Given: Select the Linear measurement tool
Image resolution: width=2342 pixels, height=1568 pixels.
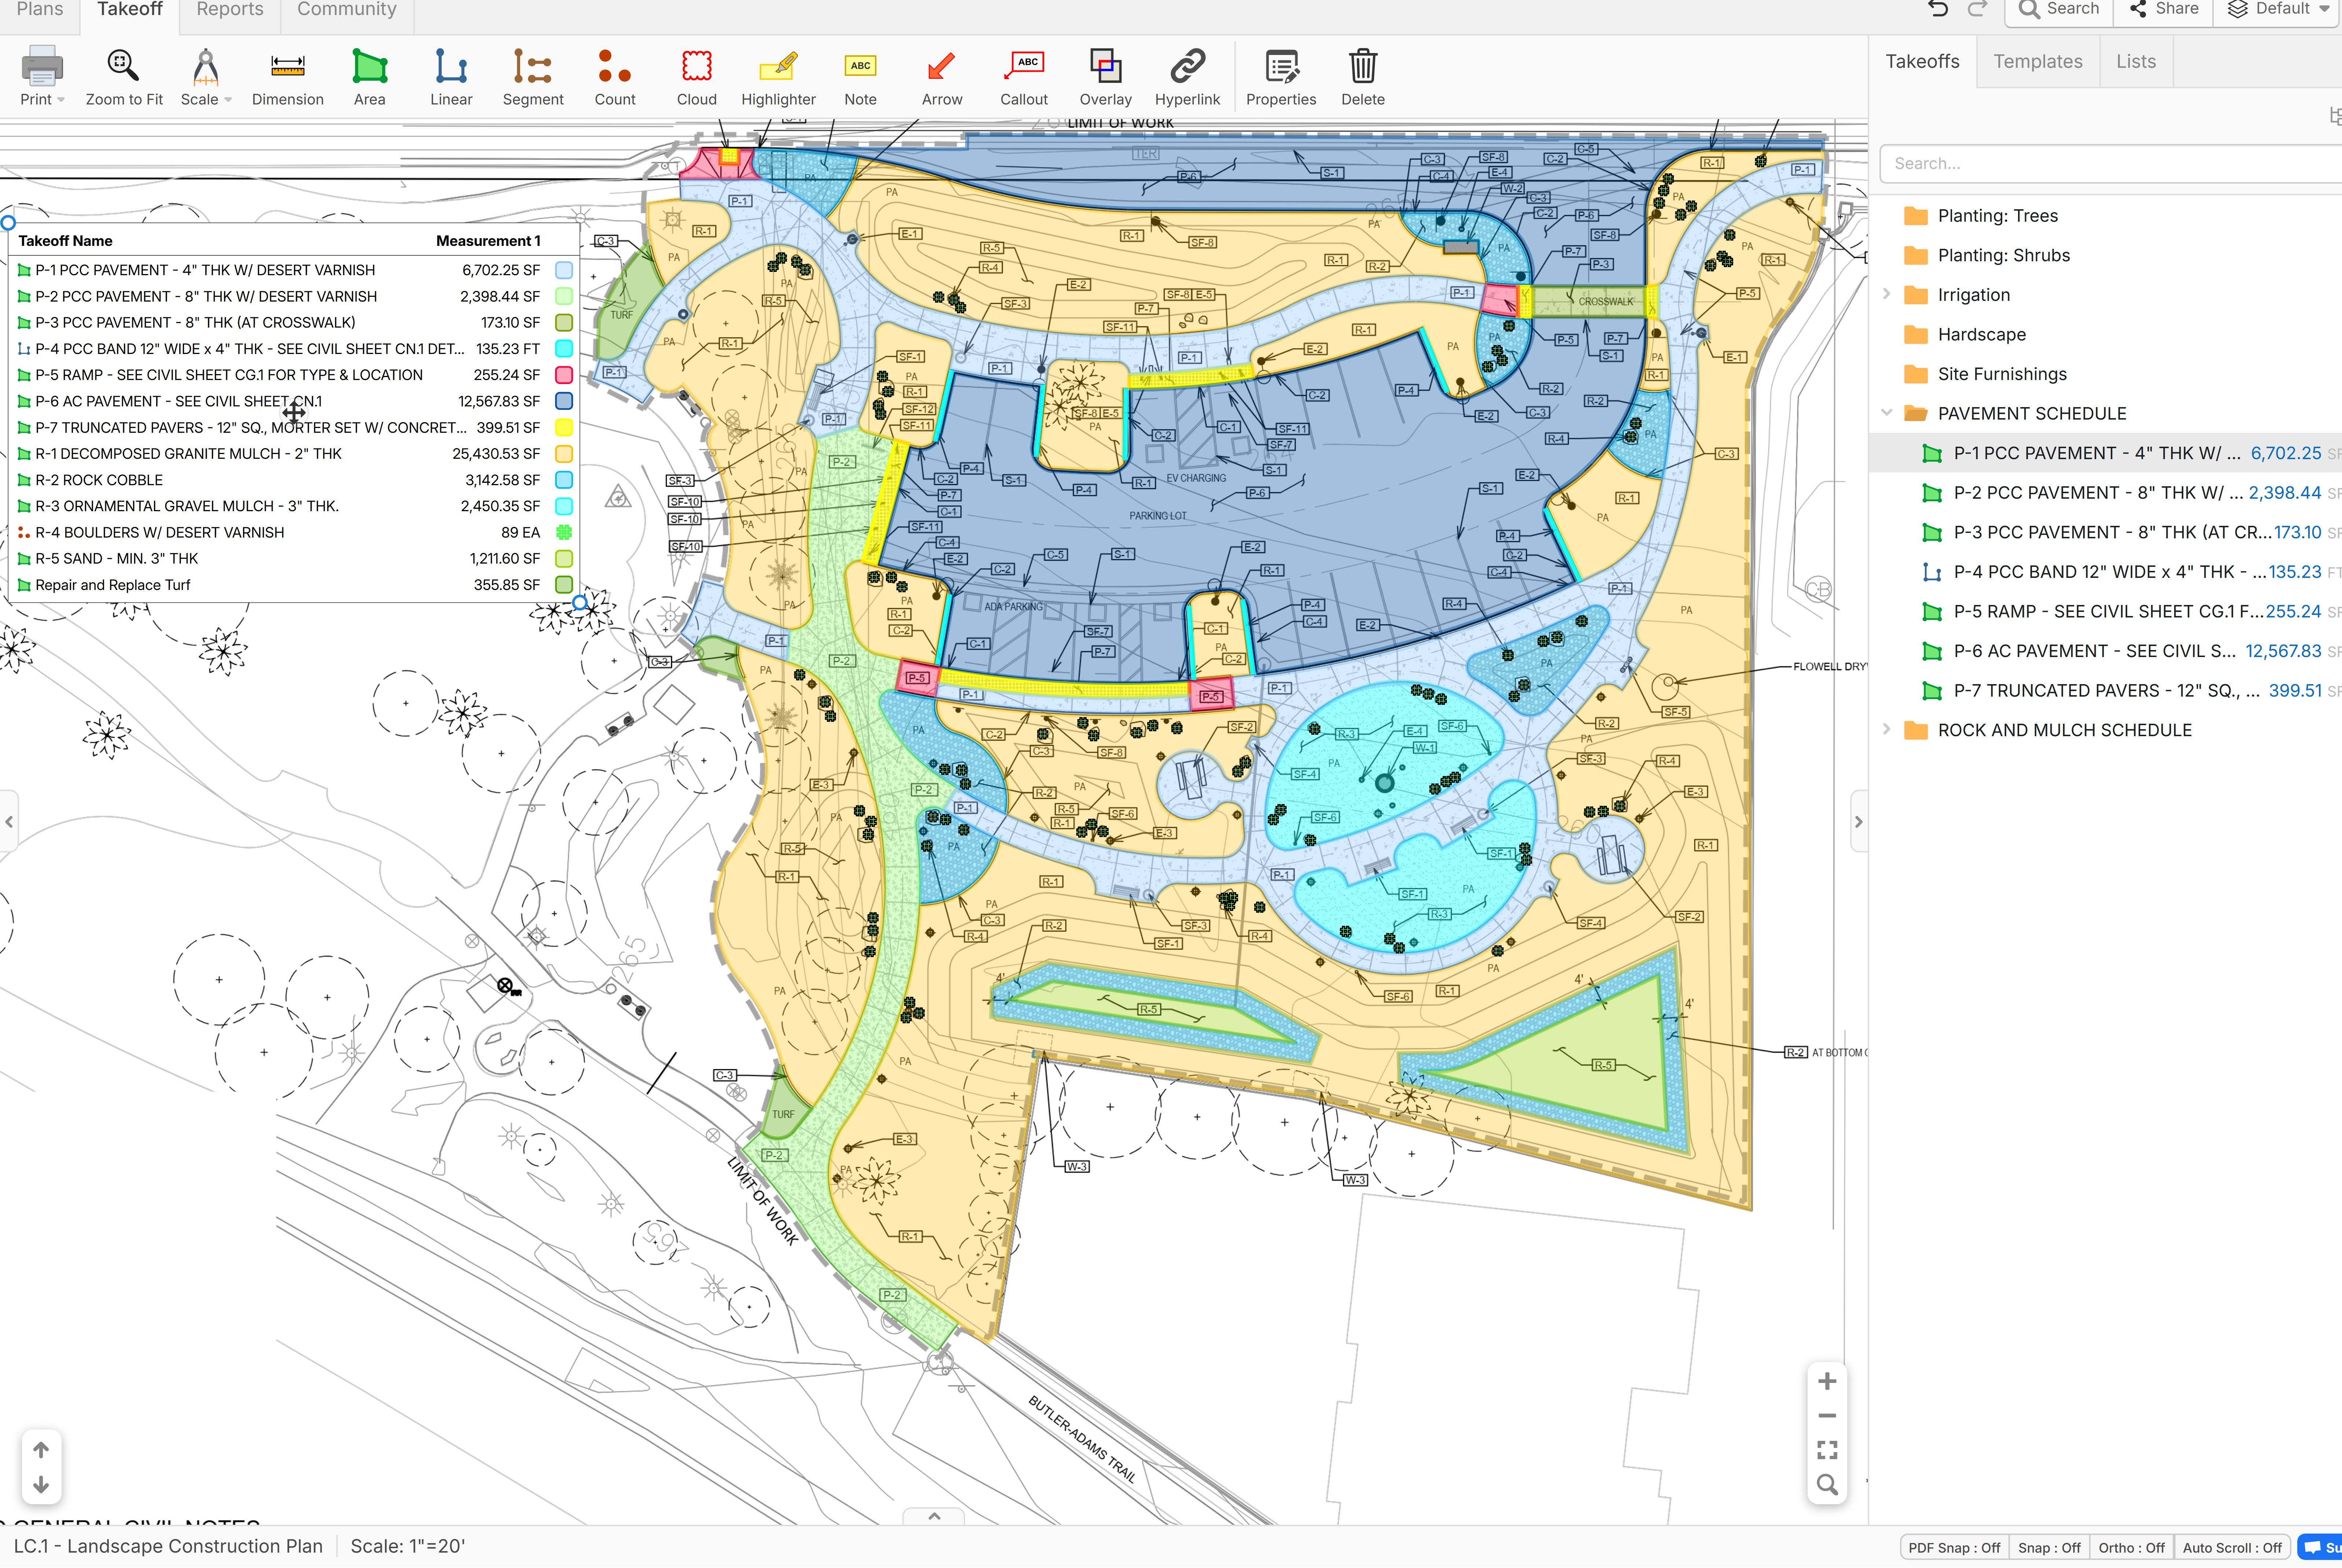Looking at the screenshot, I should 451,77.
